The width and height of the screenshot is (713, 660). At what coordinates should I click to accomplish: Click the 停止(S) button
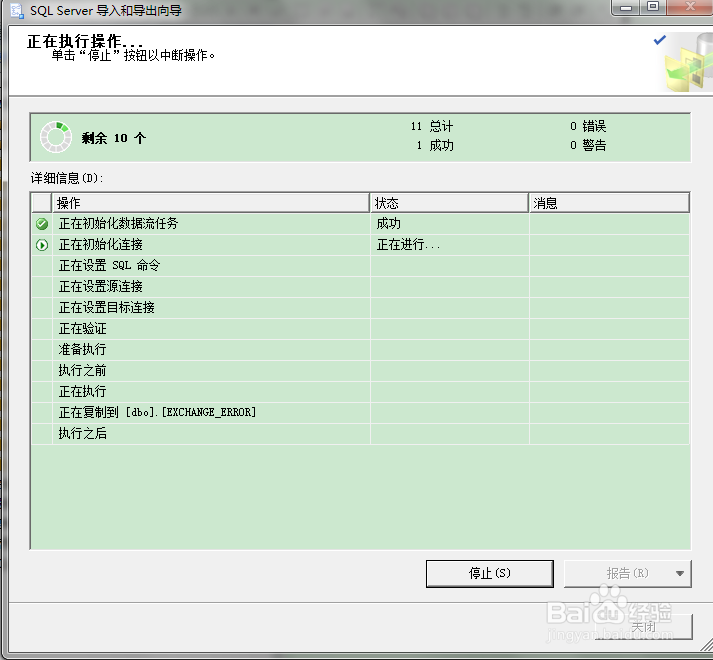pyautogui.click(x=490, y=574)
